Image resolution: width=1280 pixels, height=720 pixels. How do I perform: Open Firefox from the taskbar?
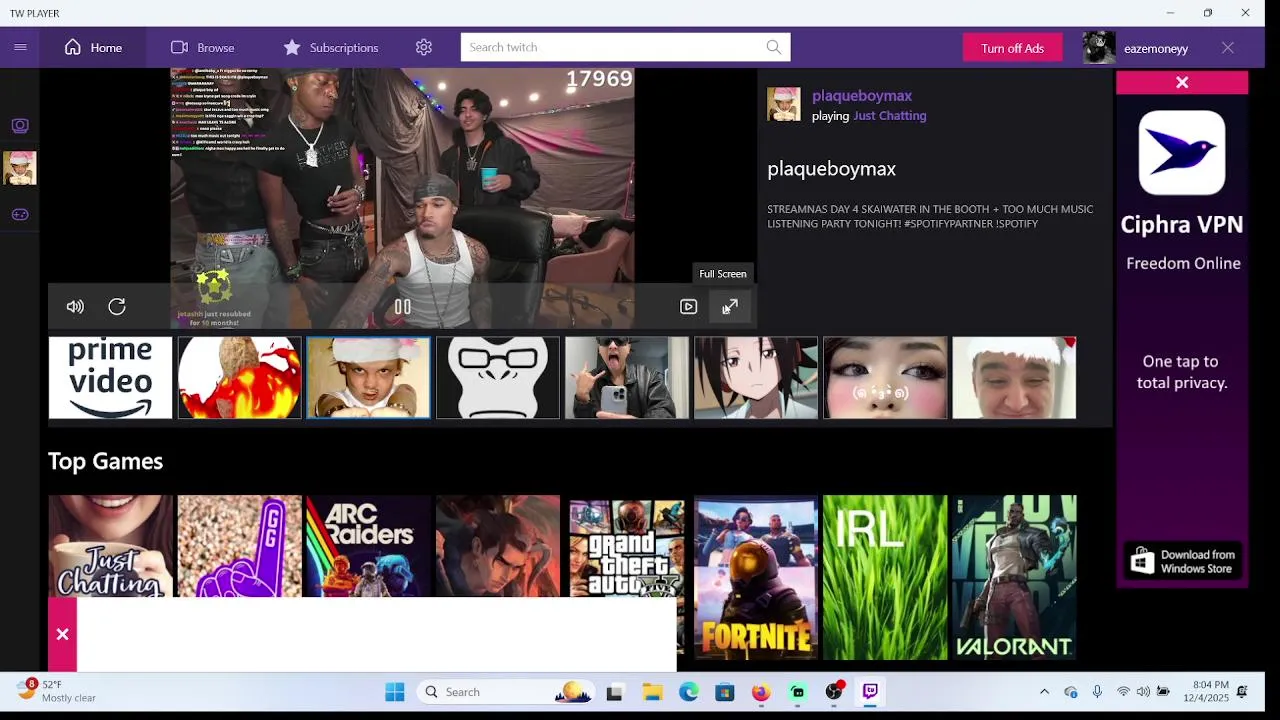tap(761, 692)
